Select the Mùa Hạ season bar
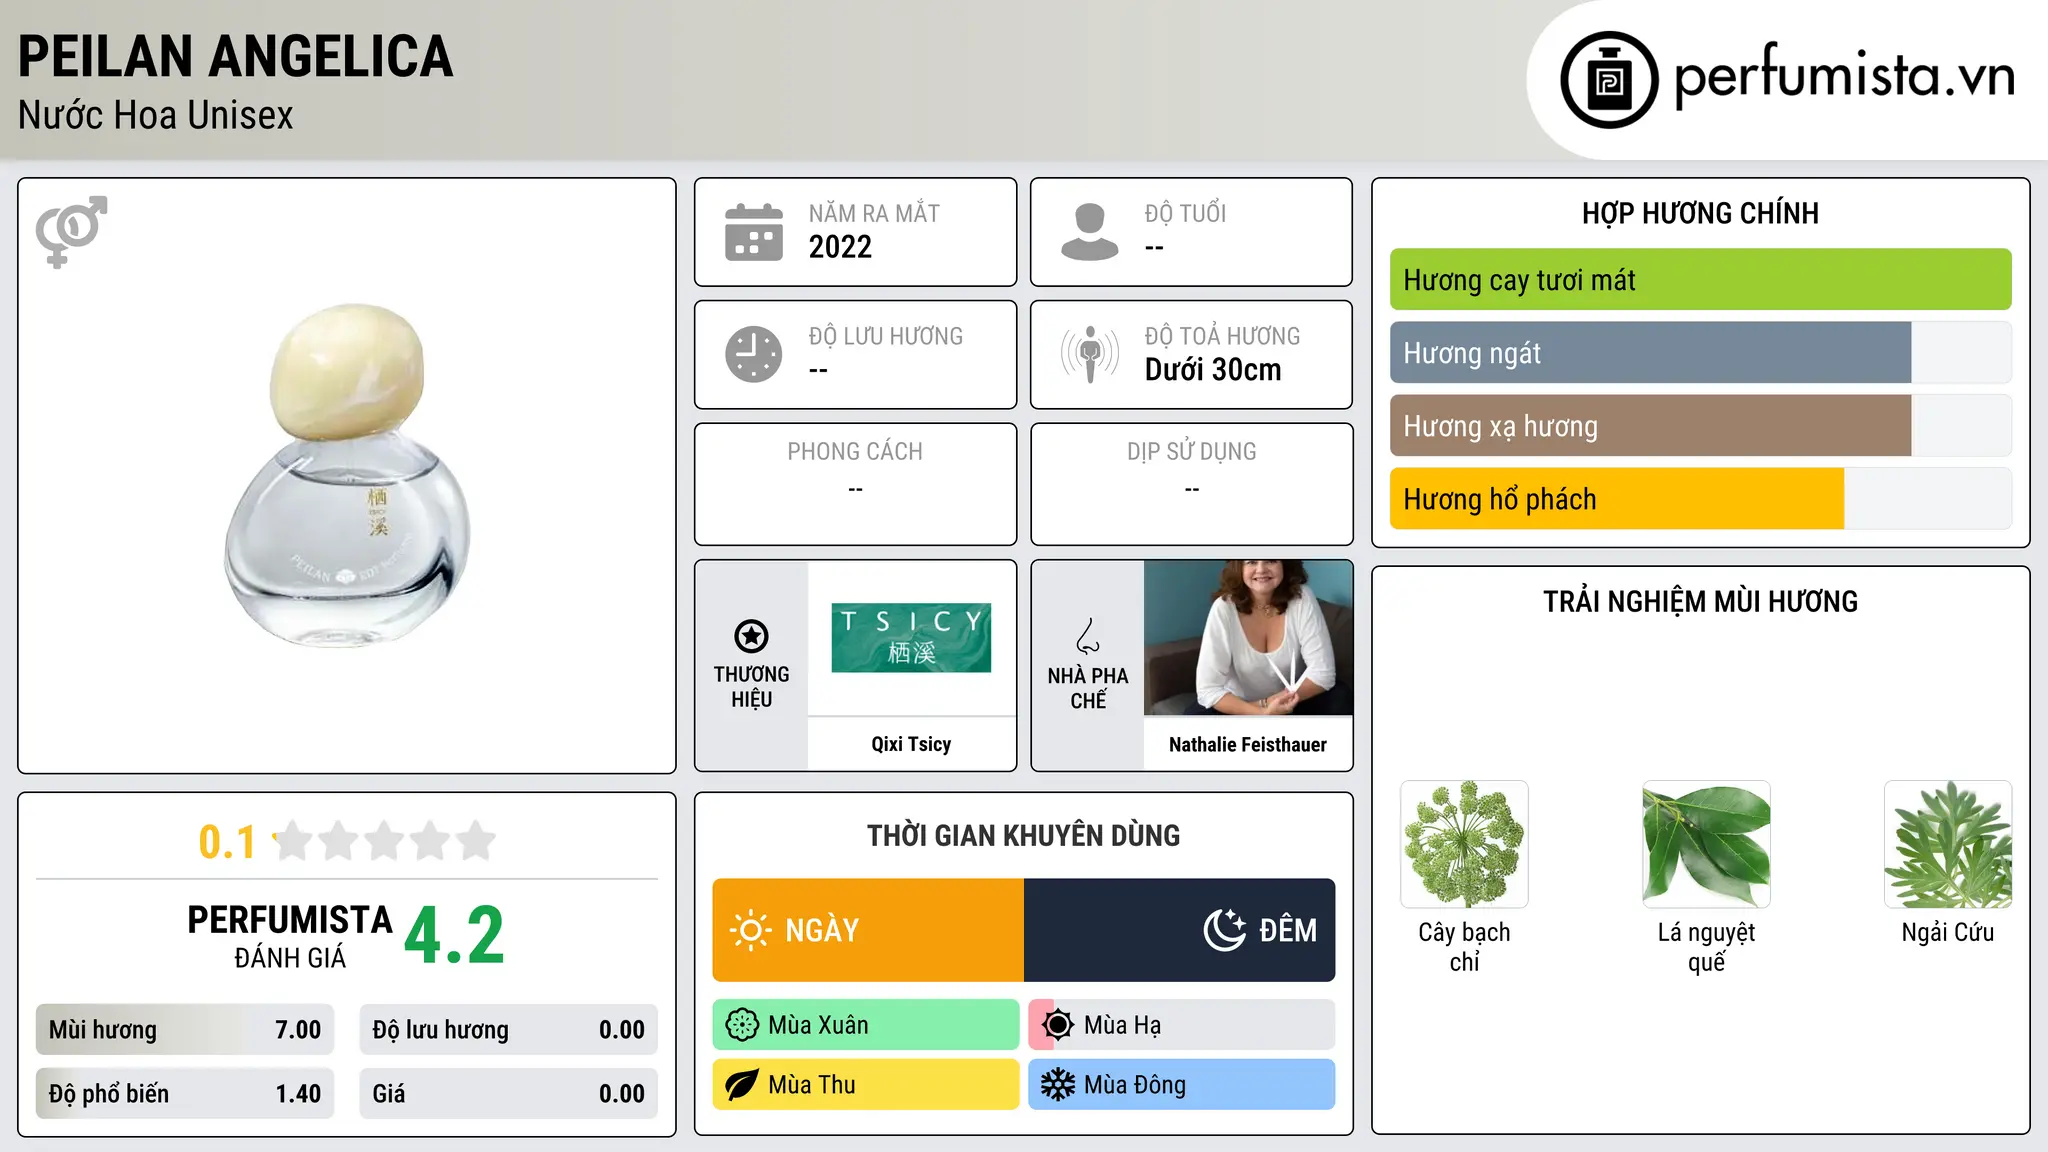This screenshot has width=2048, height=1152. click(x=1182, y=1025)
